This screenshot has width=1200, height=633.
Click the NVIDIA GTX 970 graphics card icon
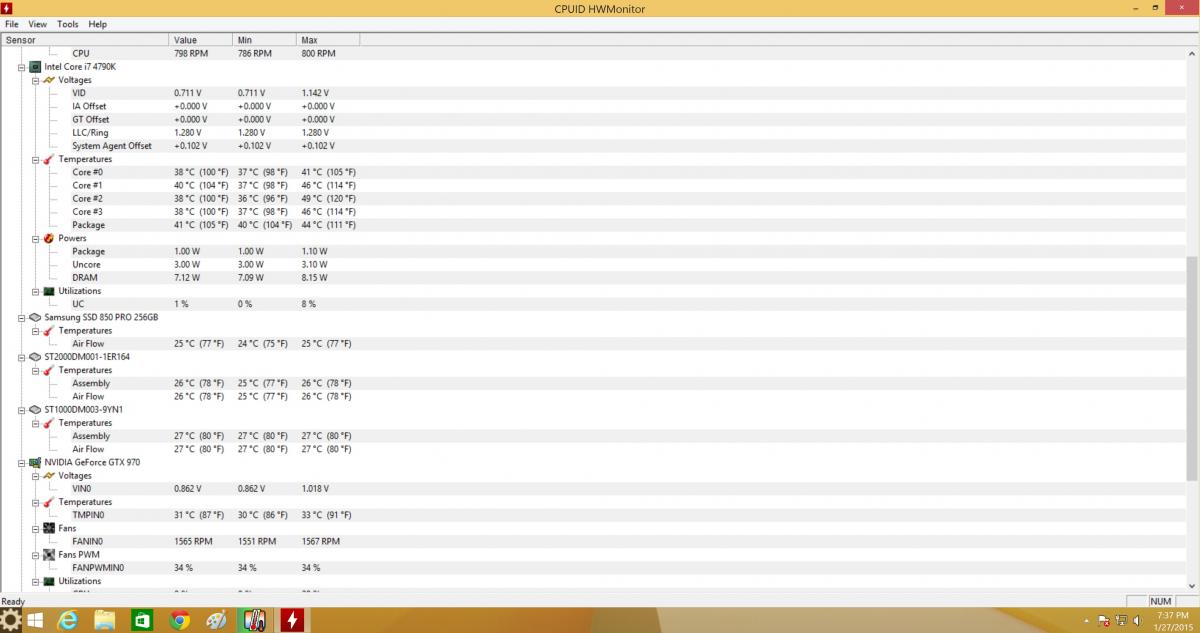click(x=35, y=463)
